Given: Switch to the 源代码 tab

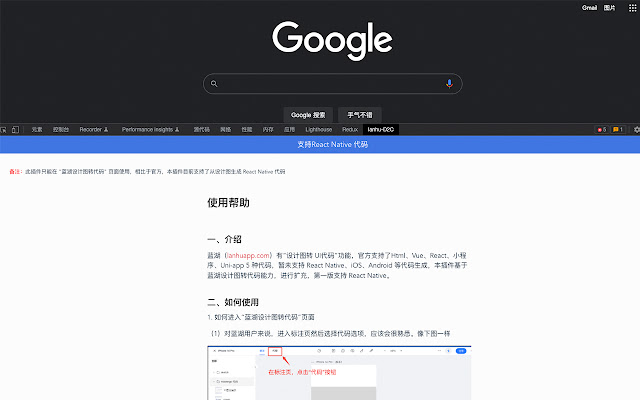Looking at the screenshot, I should [201, 130].
